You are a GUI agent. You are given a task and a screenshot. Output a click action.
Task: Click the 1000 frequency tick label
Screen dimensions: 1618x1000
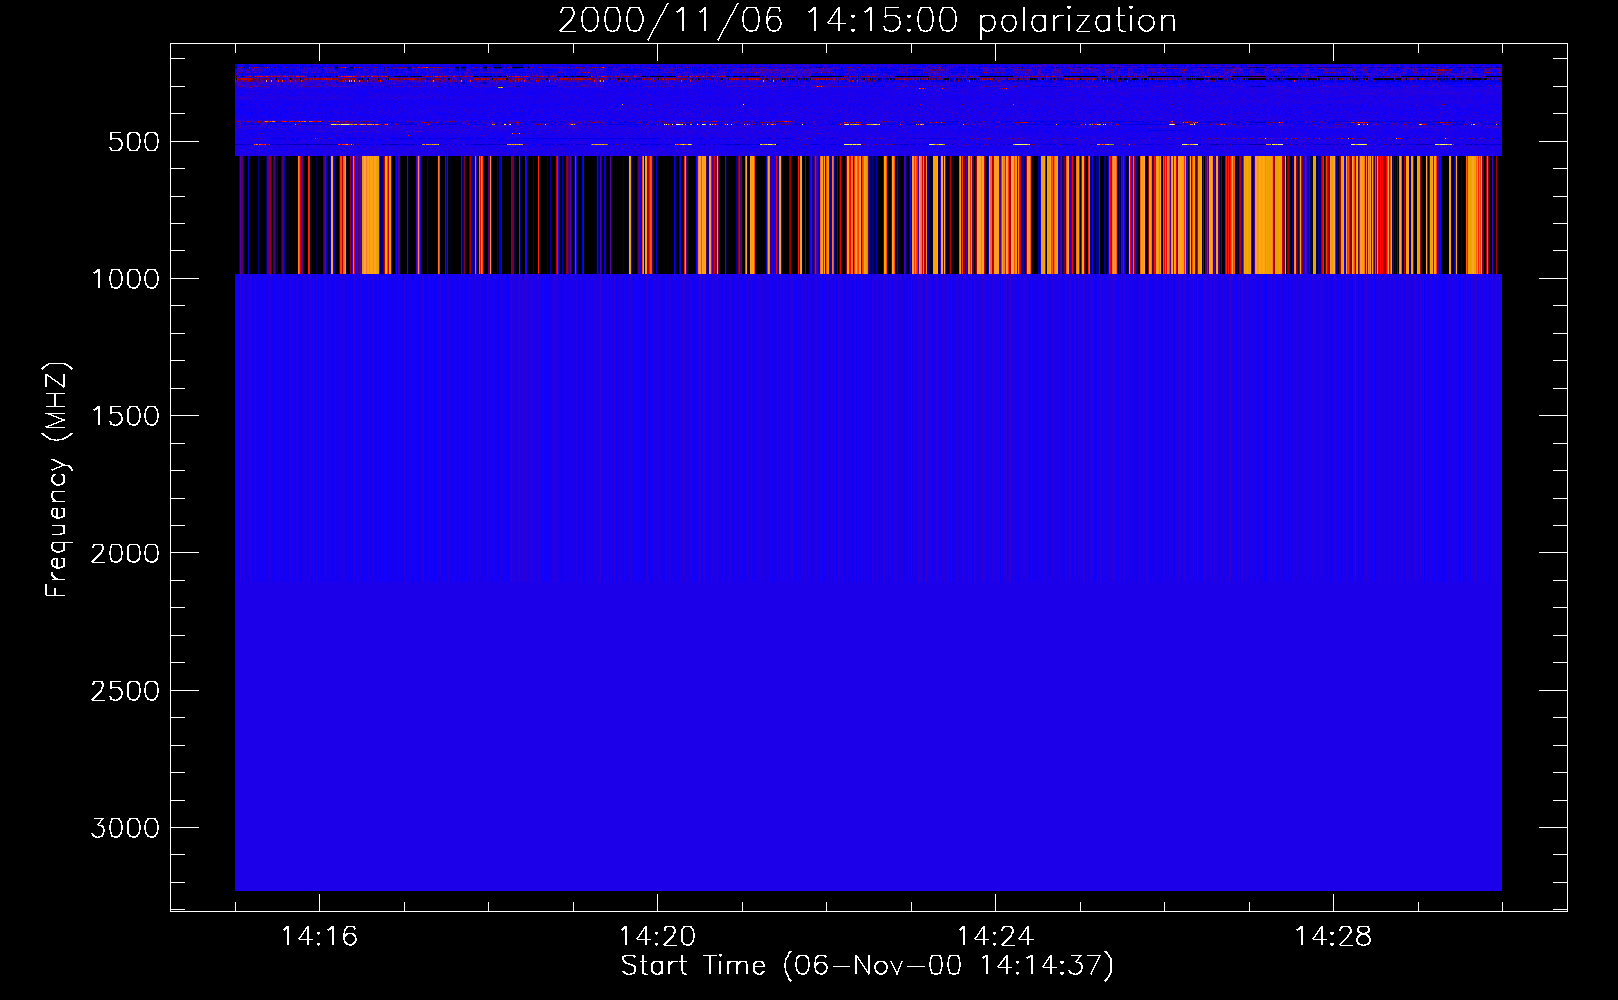tap(126, 279)
